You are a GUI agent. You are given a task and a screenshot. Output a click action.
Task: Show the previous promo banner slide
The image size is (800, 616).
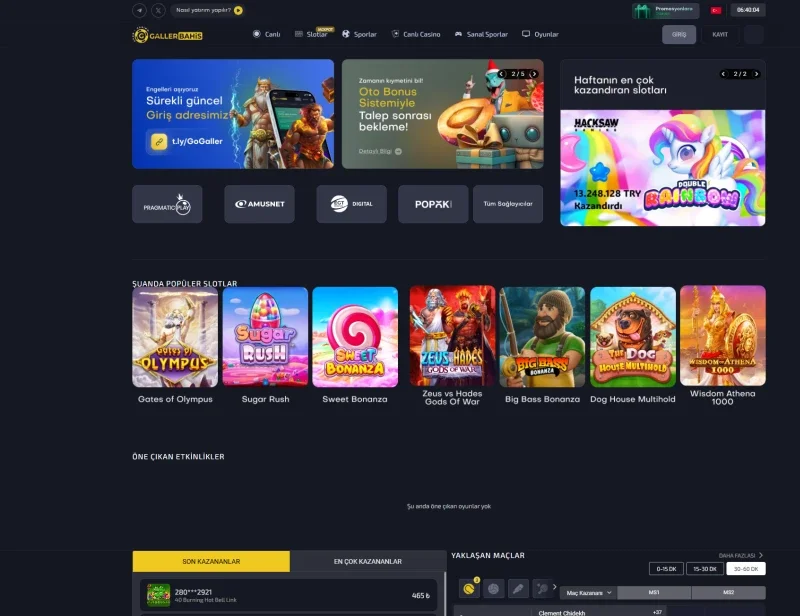tap(502, 74)
